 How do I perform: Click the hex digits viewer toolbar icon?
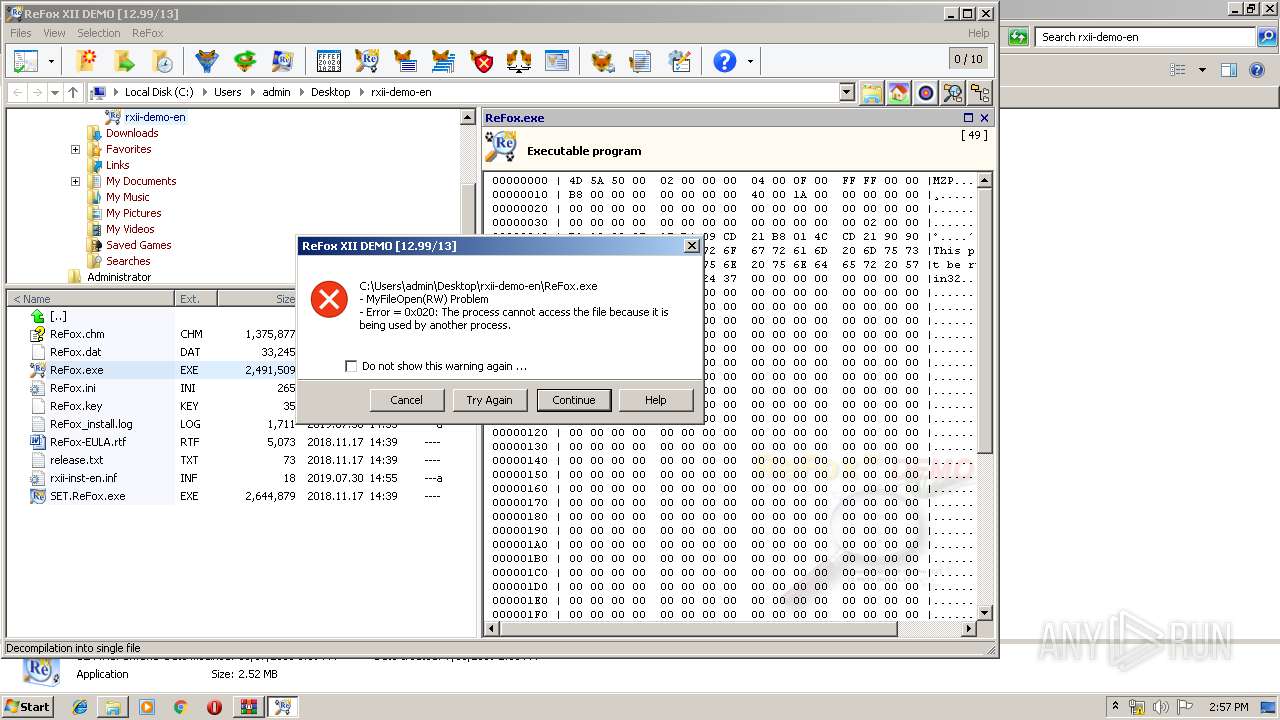(328, 61)
